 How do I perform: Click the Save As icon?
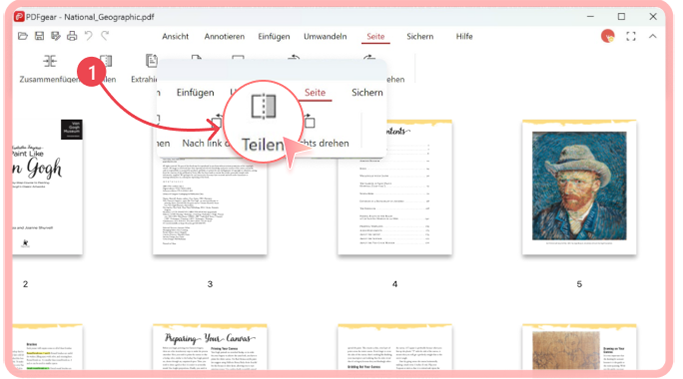click(x=56, y=36)
